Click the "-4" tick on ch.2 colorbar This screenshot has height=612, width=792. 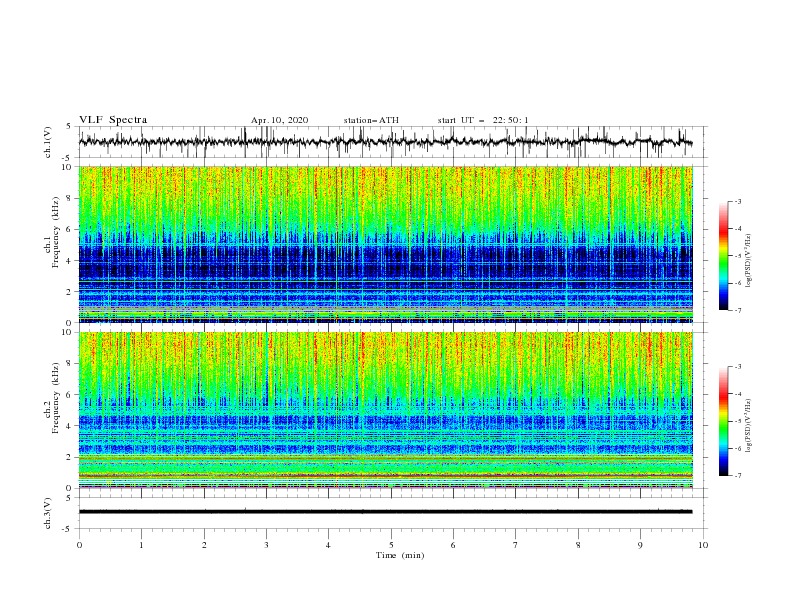click(x=738, y=394)
